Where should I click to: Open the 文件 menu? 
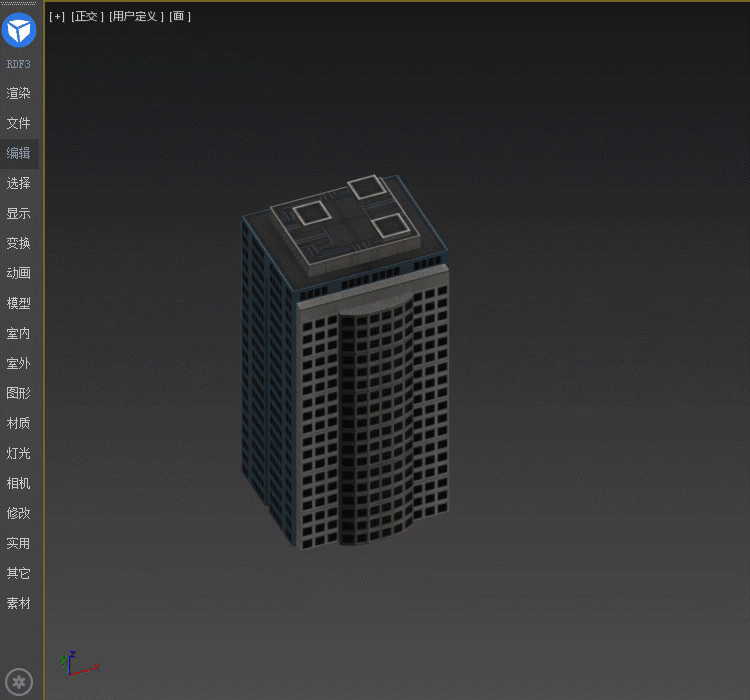pyautogui.click(x=19, y=123)
